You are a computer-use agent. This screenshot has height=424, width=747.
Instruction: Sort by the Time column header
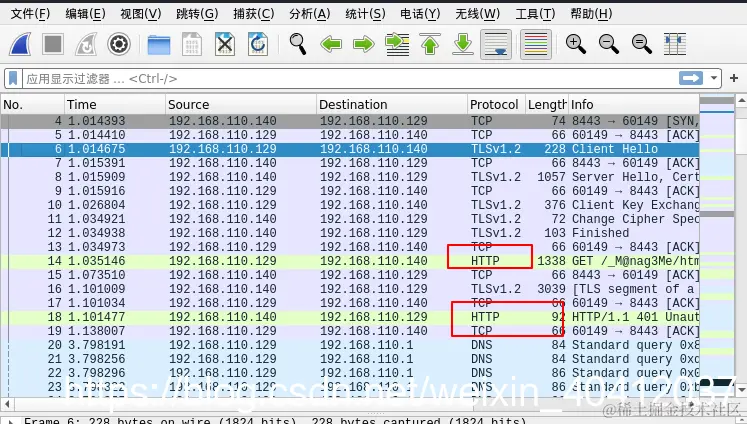click(115, 104)
